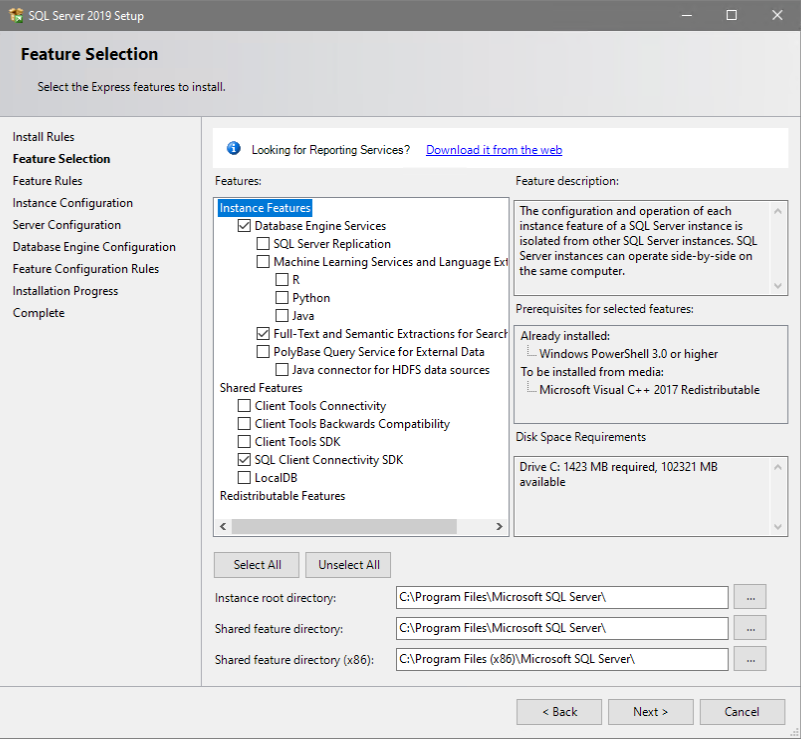Viewport: 801px width, 739px height.
Task: Browse for the Instance root directory
Action: point(750,597)
